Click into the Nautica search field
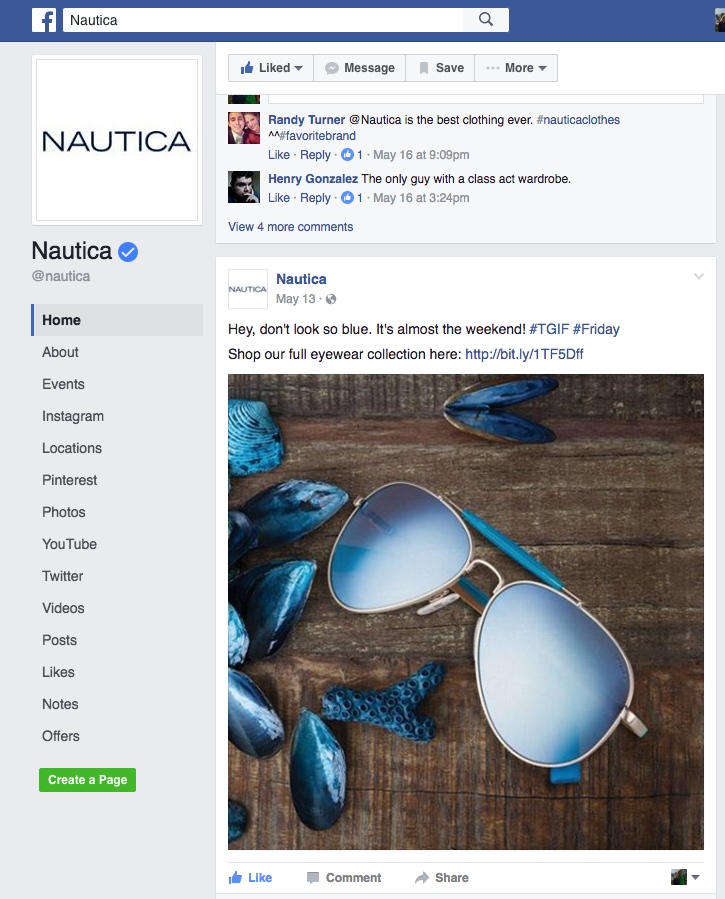 point(262,20)
